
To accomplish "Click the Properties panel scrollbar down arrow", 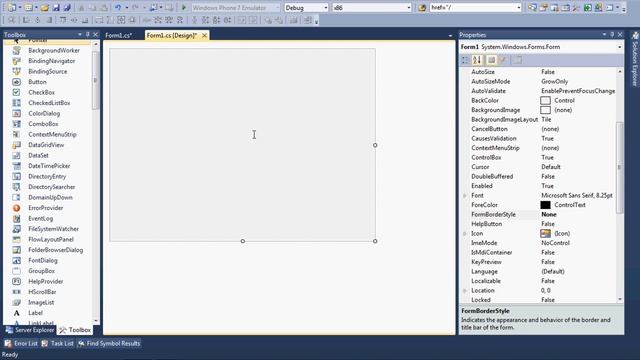I will [x=620, y=299].
